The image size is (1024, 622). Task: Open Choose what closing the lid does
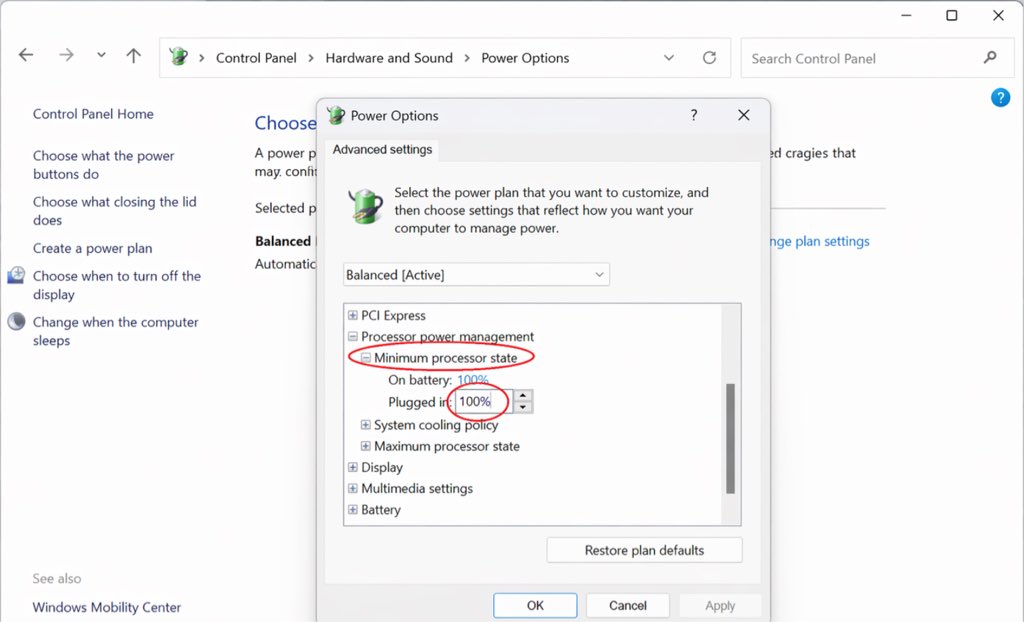114,210
